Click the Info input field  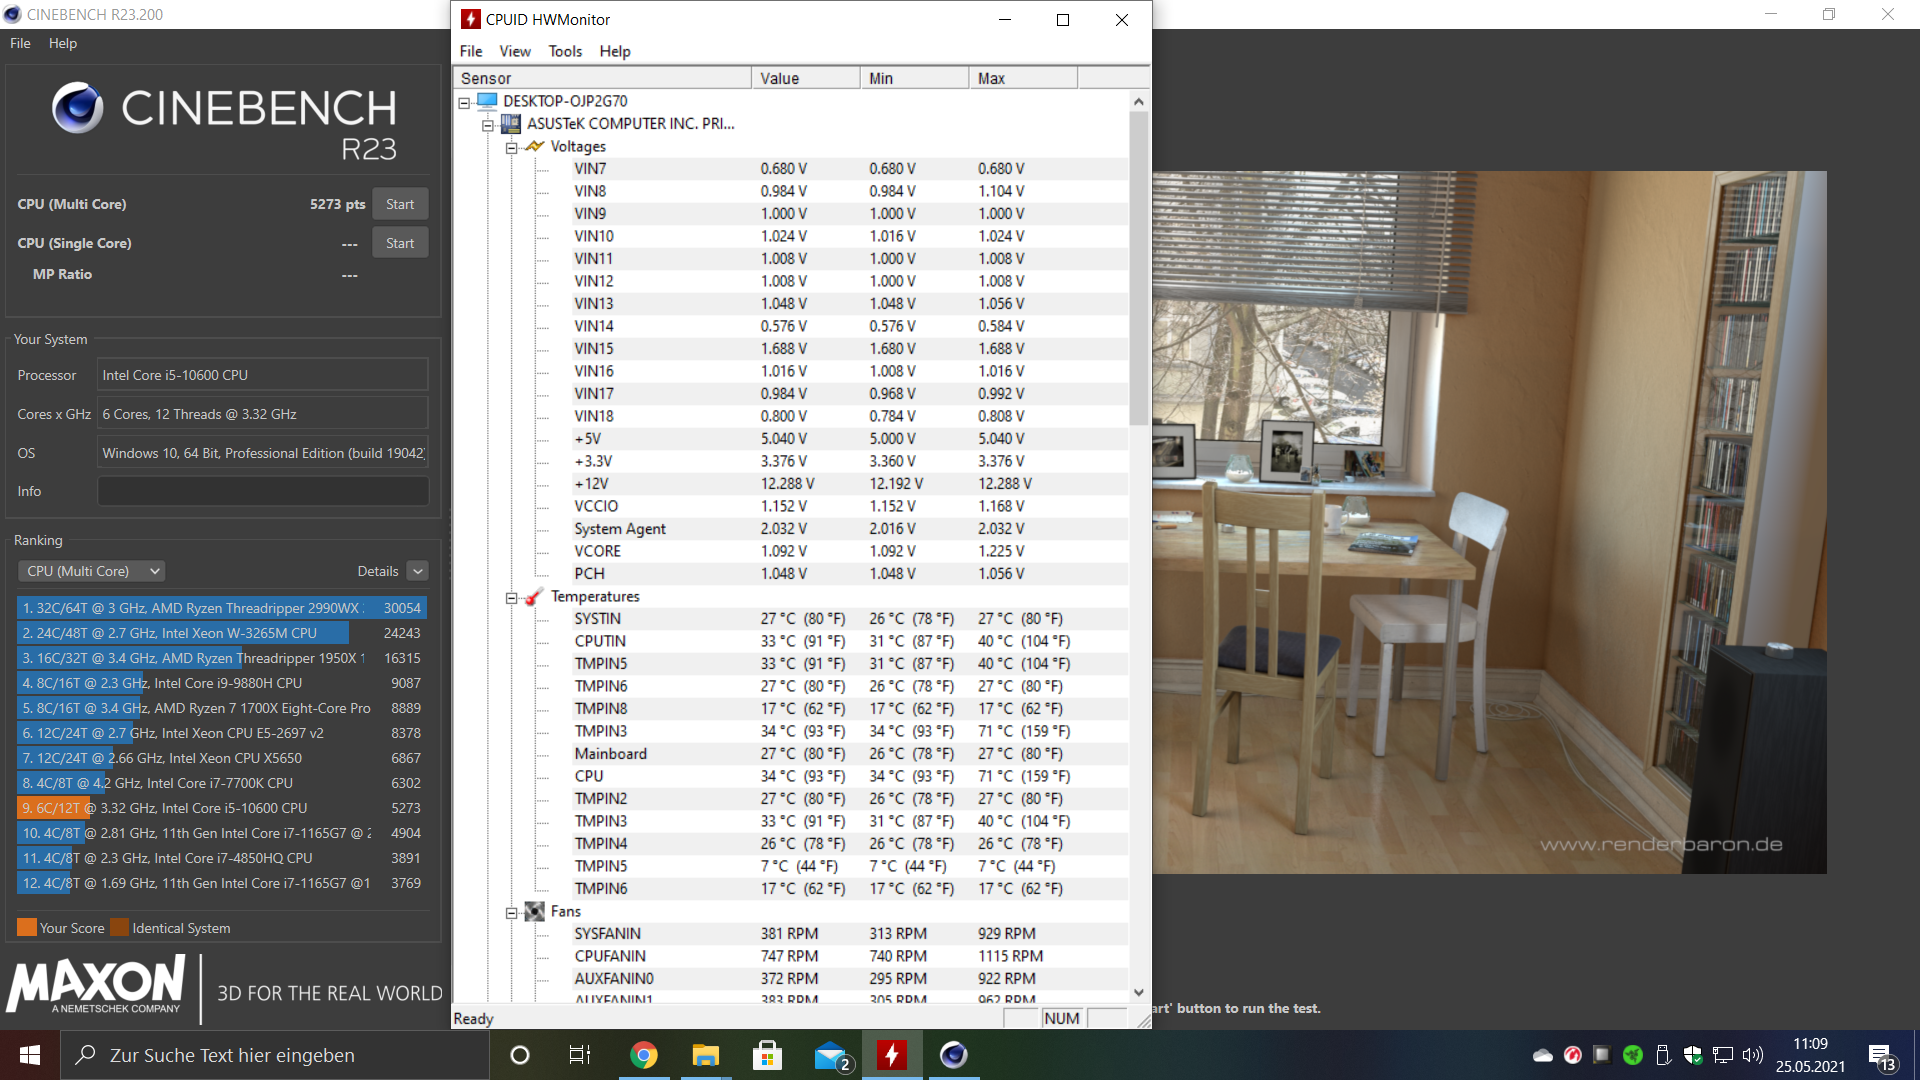262,491
